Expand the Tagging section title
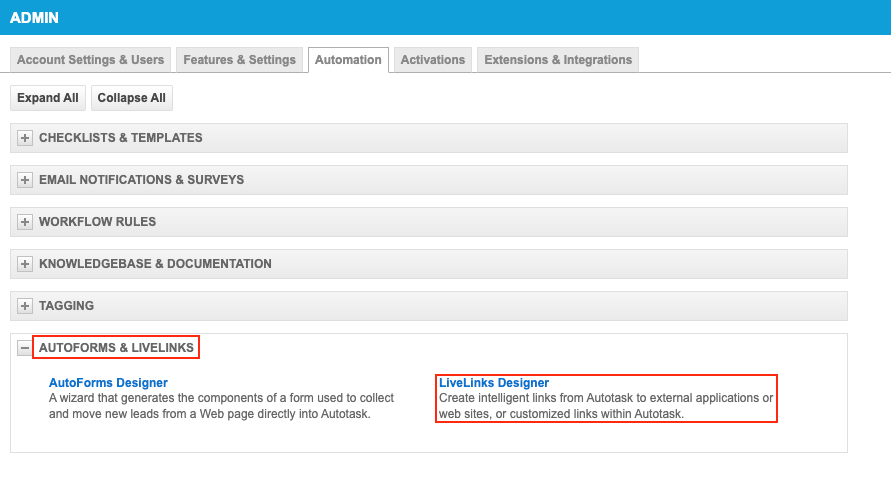Viewport: 891px width, 482px height. [66, 306]
